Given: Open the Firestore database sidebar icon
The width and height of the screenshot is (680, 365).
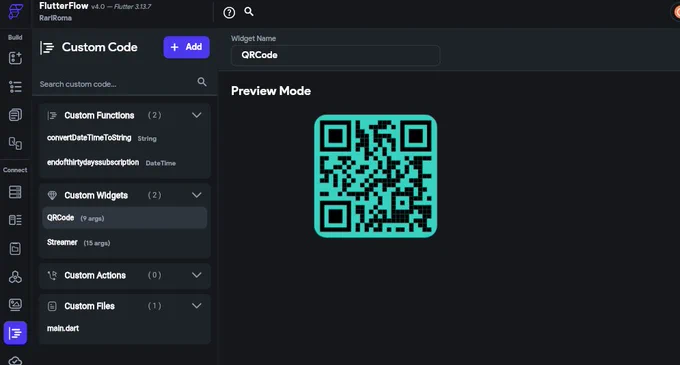Looking at the screenshot, I should [15, 192].
